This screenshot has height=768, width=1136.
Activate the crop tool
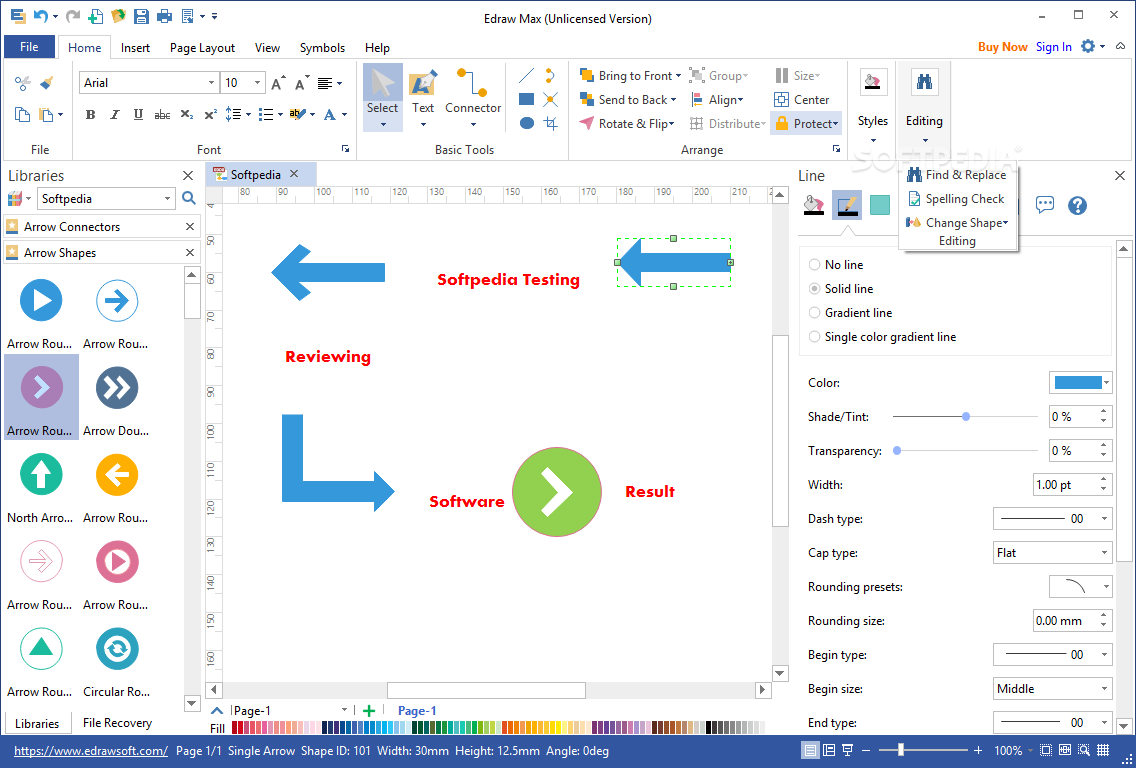click(551, 123)
